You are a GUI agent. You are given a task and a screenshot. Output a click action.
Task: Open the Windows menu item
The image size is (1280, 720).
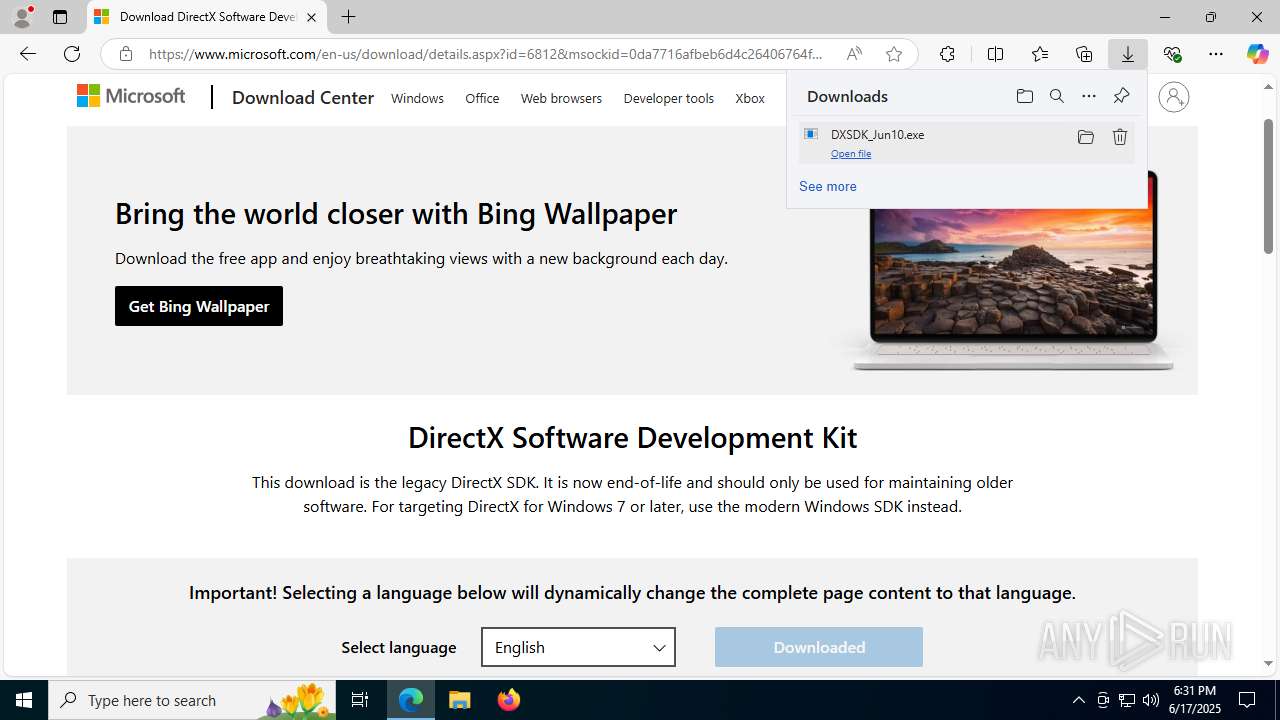tap(417, 98)
